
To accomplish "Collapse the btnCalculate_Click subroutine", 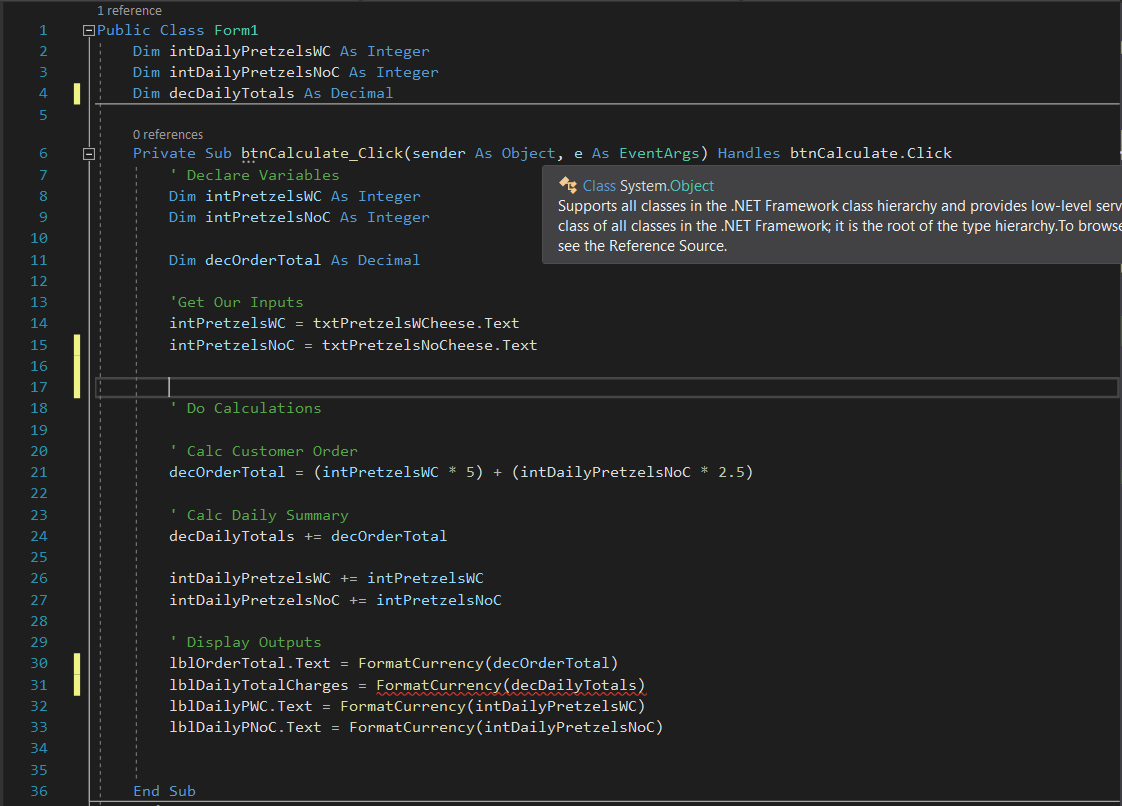I will tap(88, 153).
